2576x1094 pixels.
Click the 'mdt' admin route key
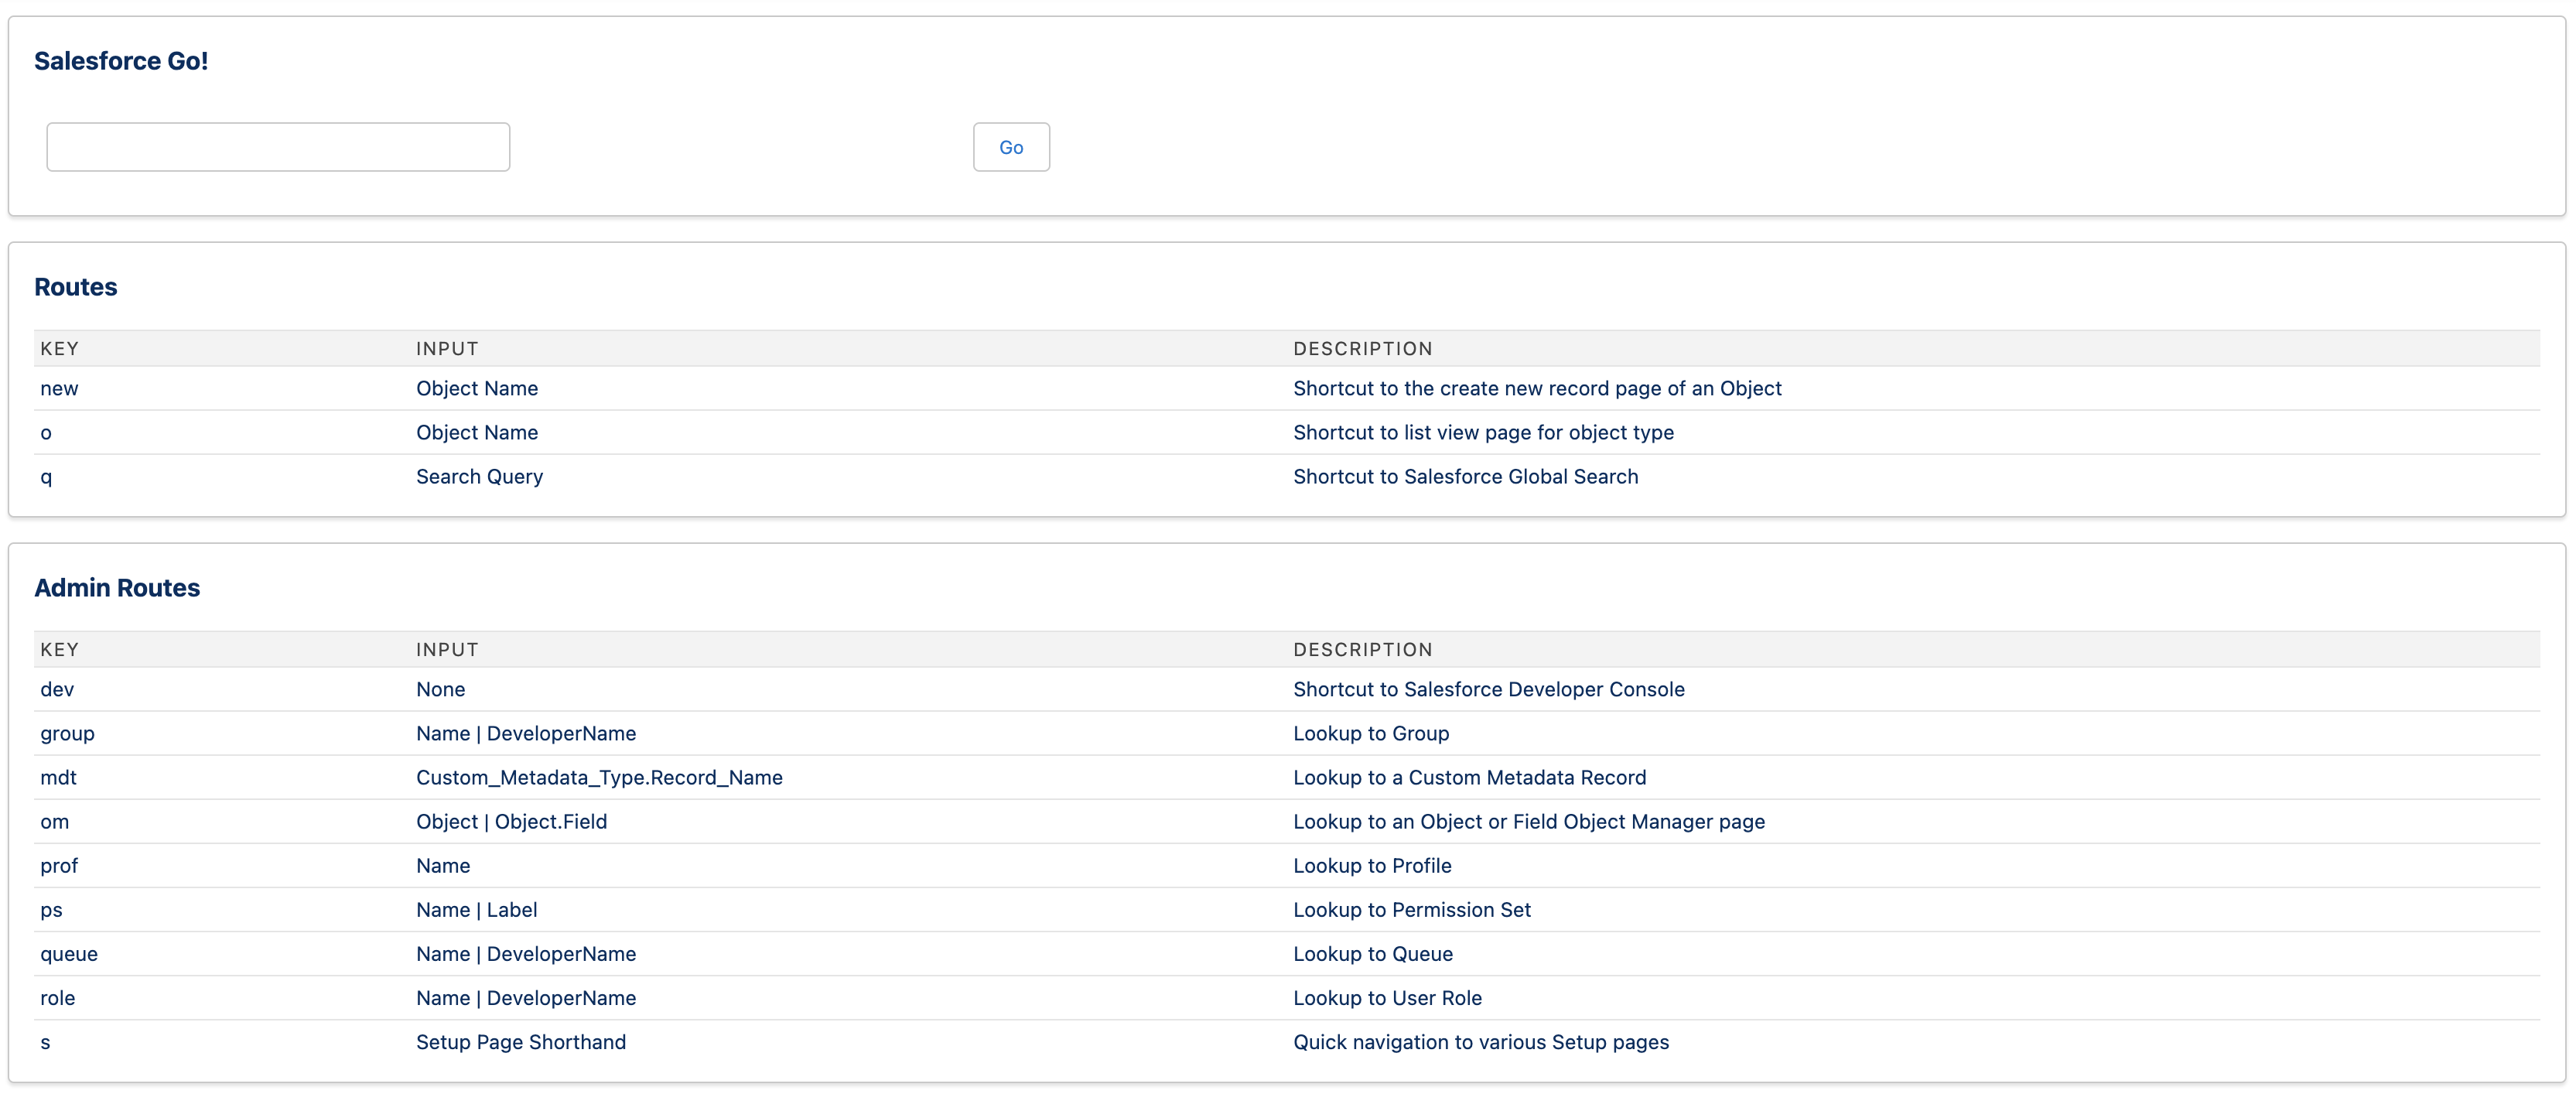tap(58, 777)
